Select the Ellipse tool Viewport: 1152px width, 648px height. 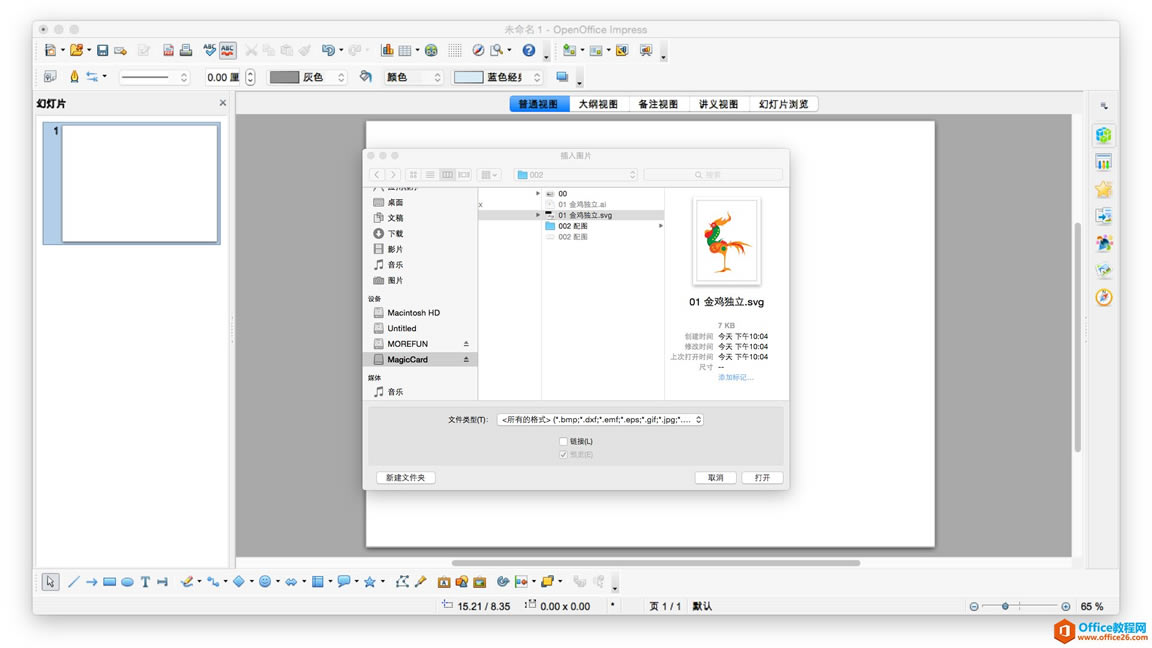tap(126, 580)
